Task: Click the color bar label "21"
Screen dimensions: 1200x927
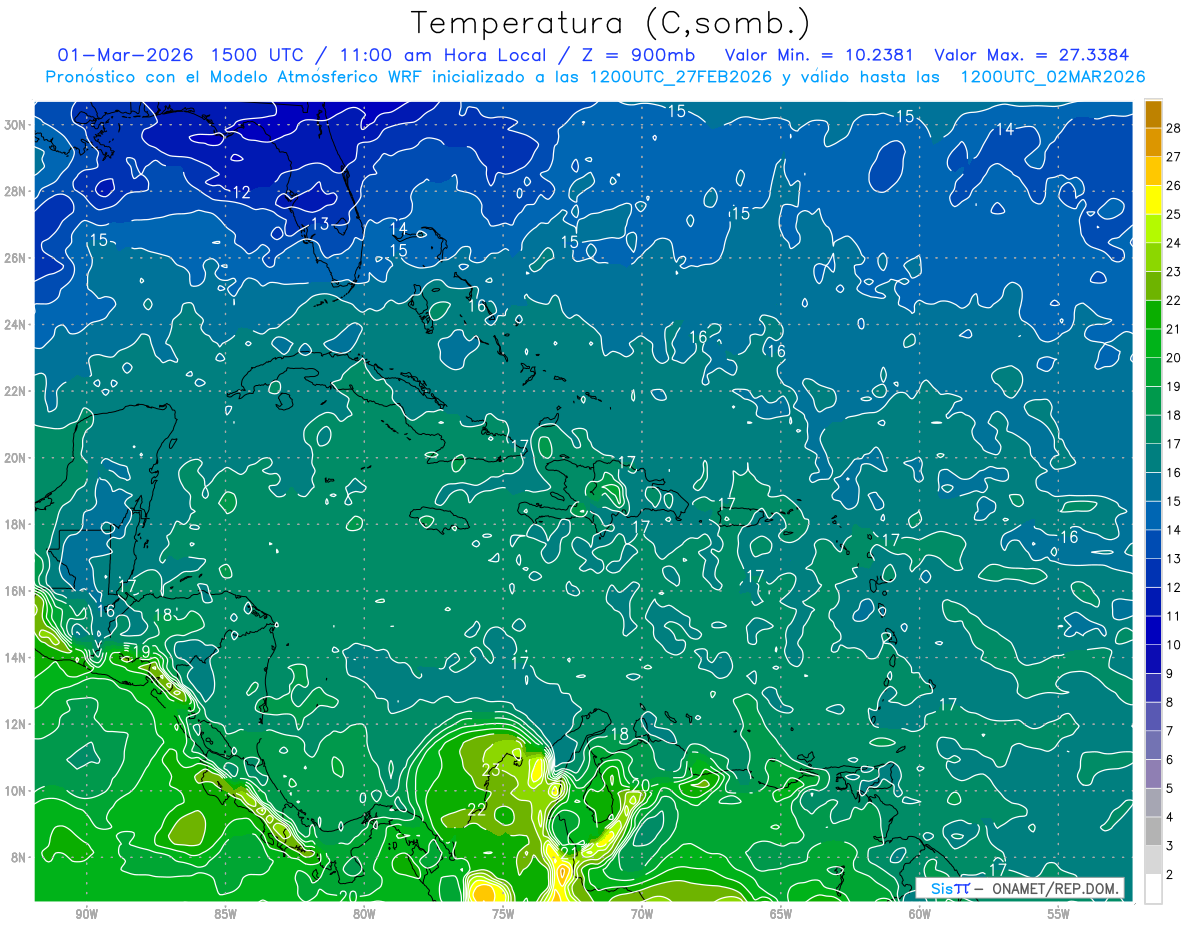Action: click(x=1174, y=329)
